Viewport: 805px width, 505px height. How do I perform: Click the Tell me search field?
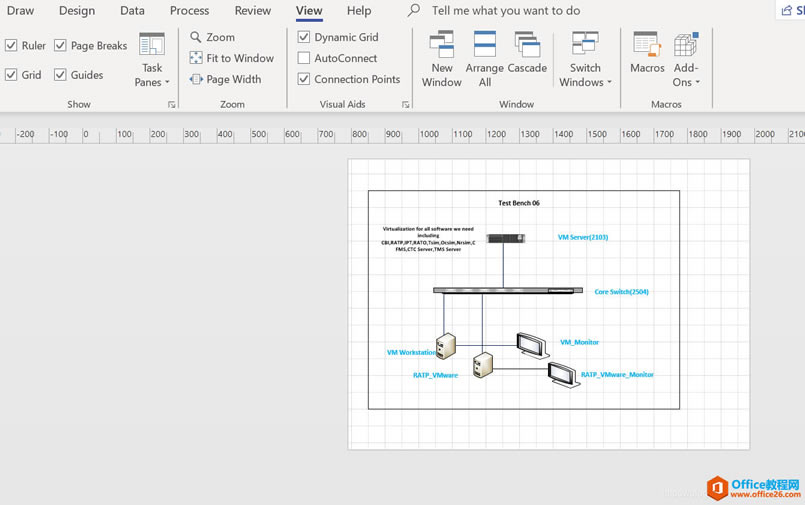click(505, 11)
